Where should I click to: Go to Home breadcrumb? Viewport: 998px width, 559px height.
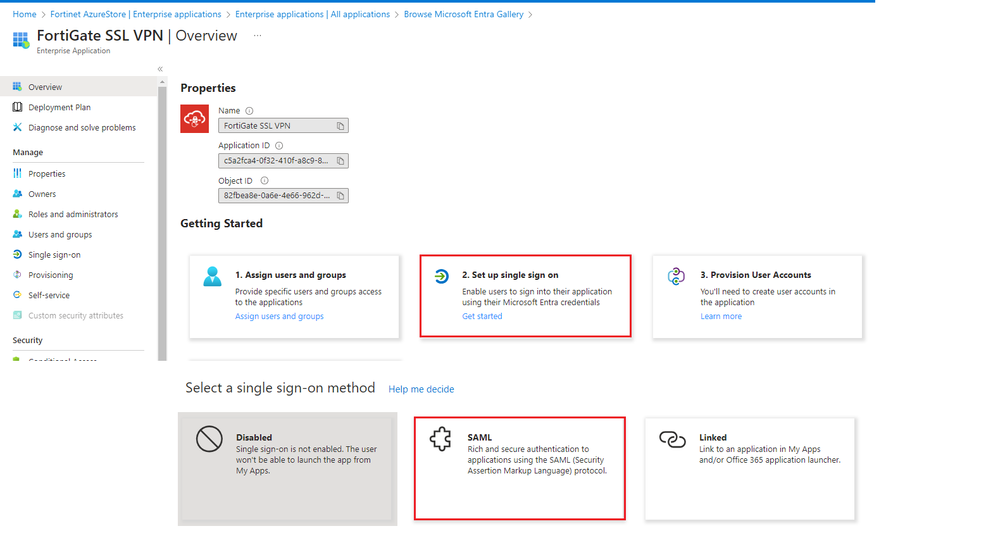coord(24,14)
